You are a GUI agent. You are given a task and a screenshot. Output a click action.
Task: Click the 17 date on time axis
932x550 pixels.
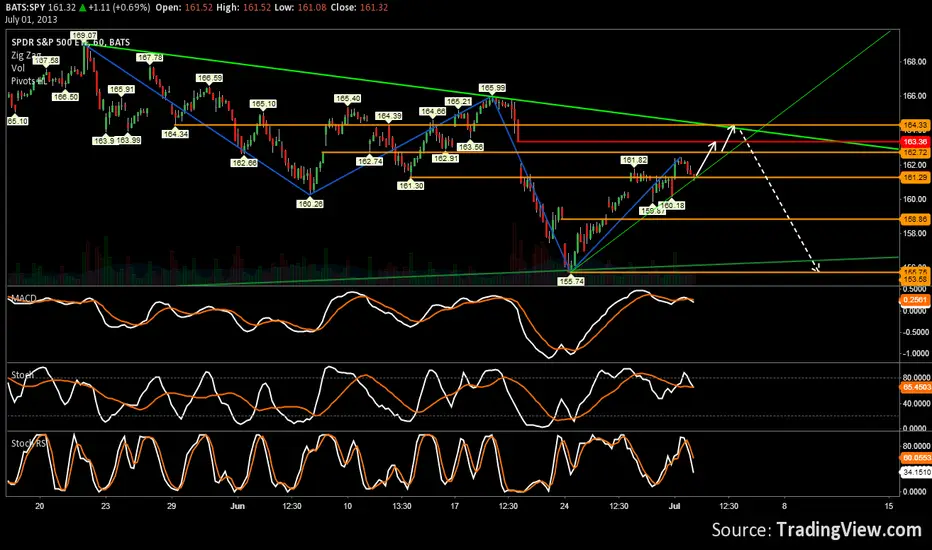pos(455,506)
